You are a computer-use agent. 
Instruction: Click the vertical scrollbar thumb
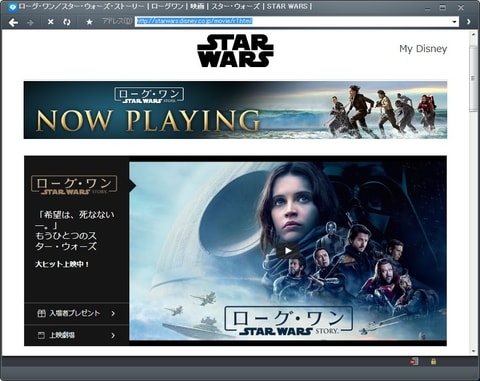473,78
